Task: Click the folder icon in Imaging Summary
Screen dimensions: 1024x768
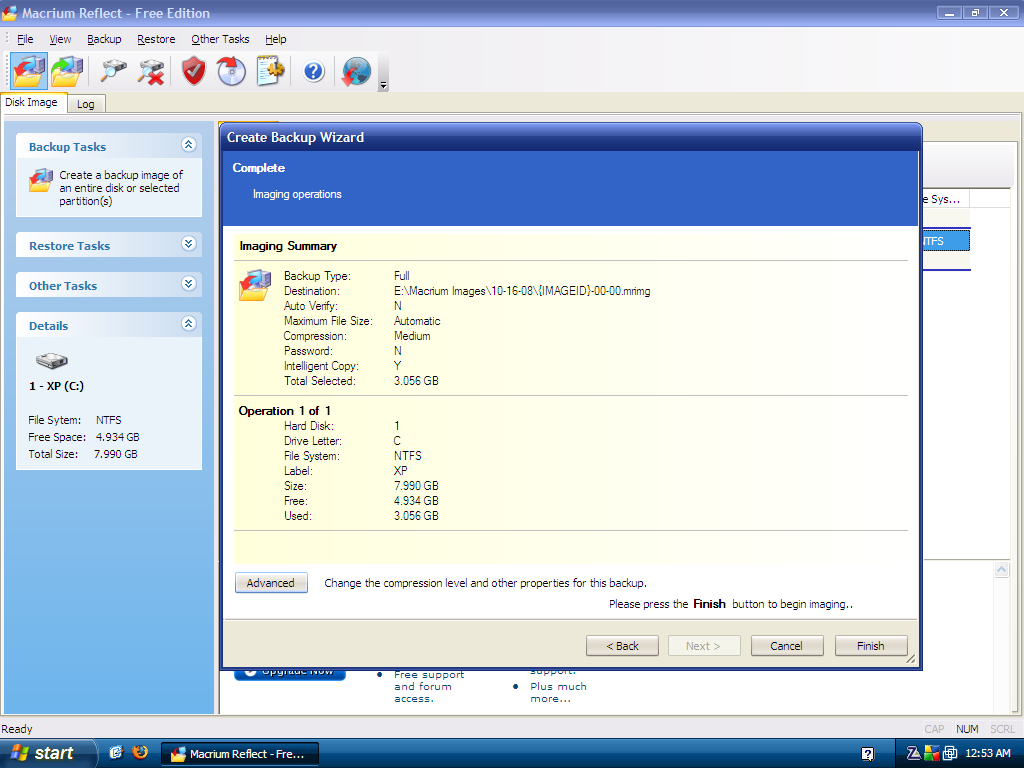Action: 255,285
